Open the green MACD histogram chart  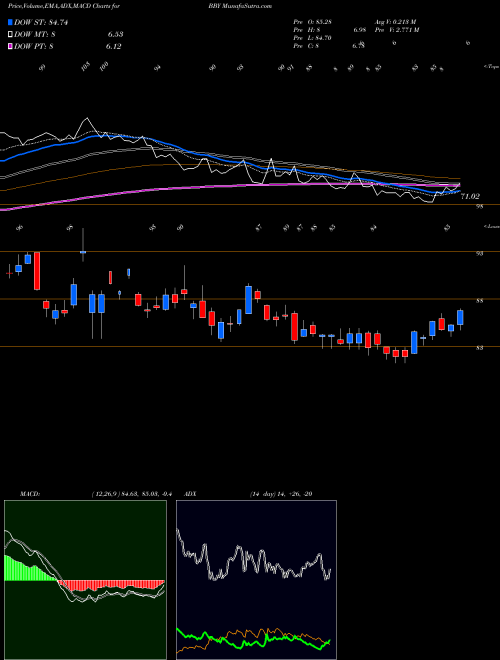coord(85,580)
